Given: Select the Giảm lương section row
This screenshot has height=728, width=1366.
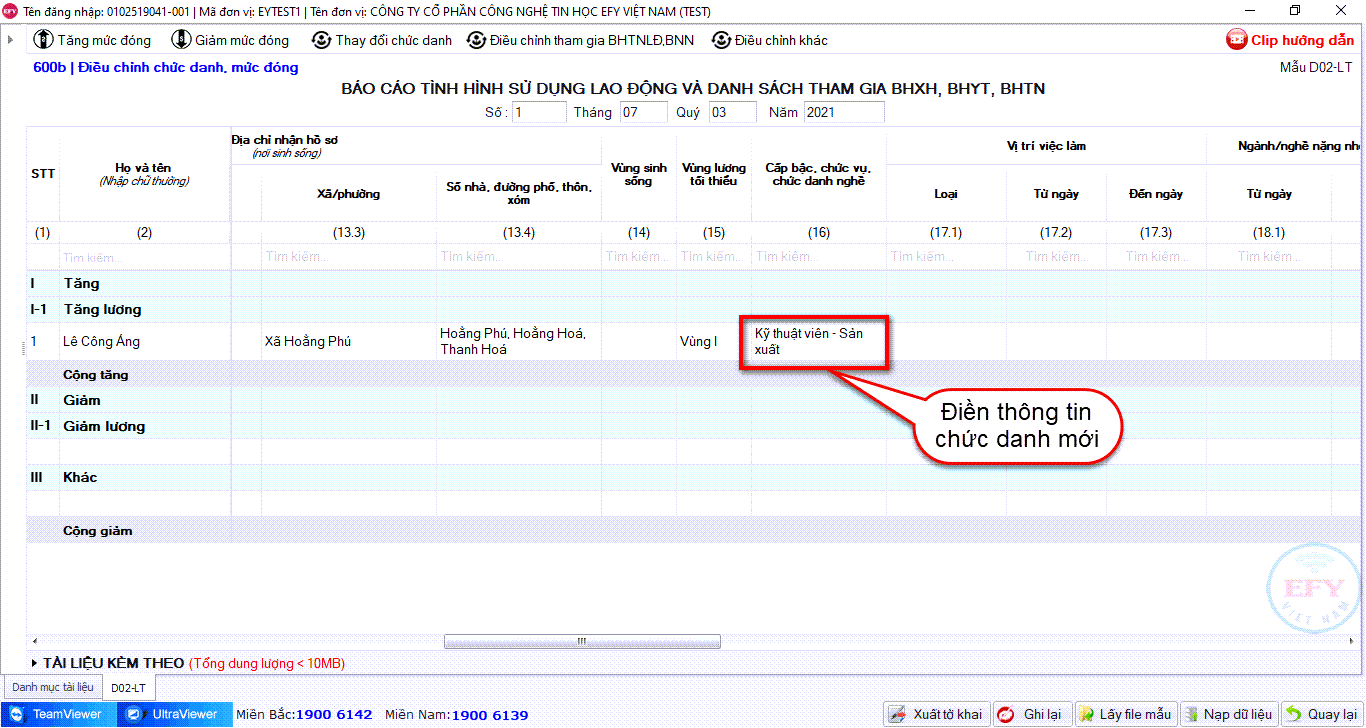Looking at the screenshot, I should pyautogui.click(x=695, y=426).
